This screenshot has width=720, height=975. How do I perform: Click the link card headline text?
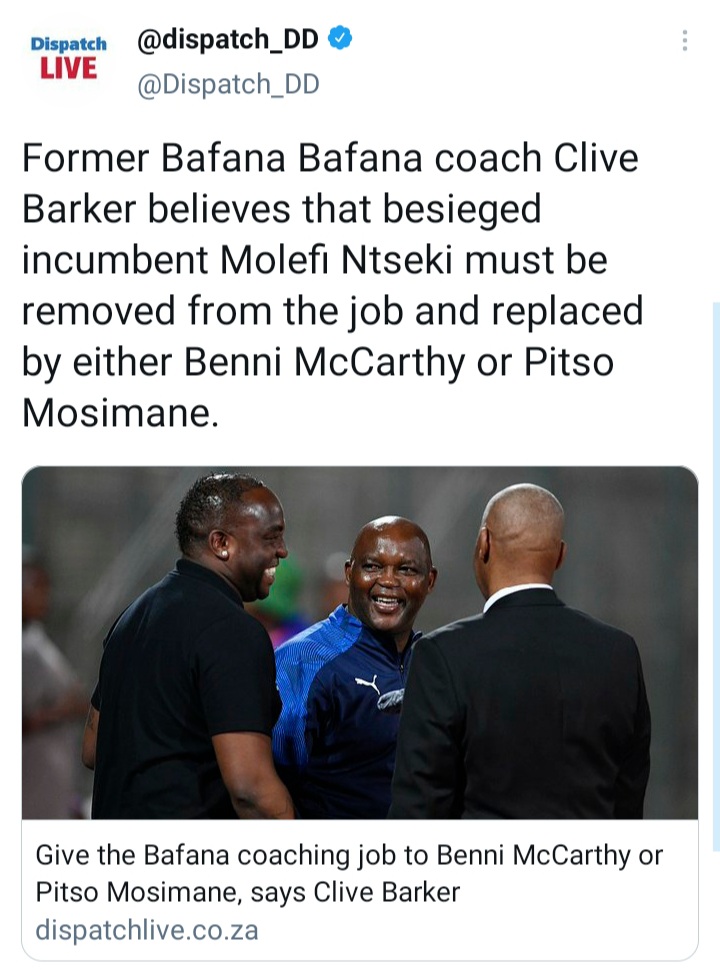pyautogui.click(x=349, y=873)
